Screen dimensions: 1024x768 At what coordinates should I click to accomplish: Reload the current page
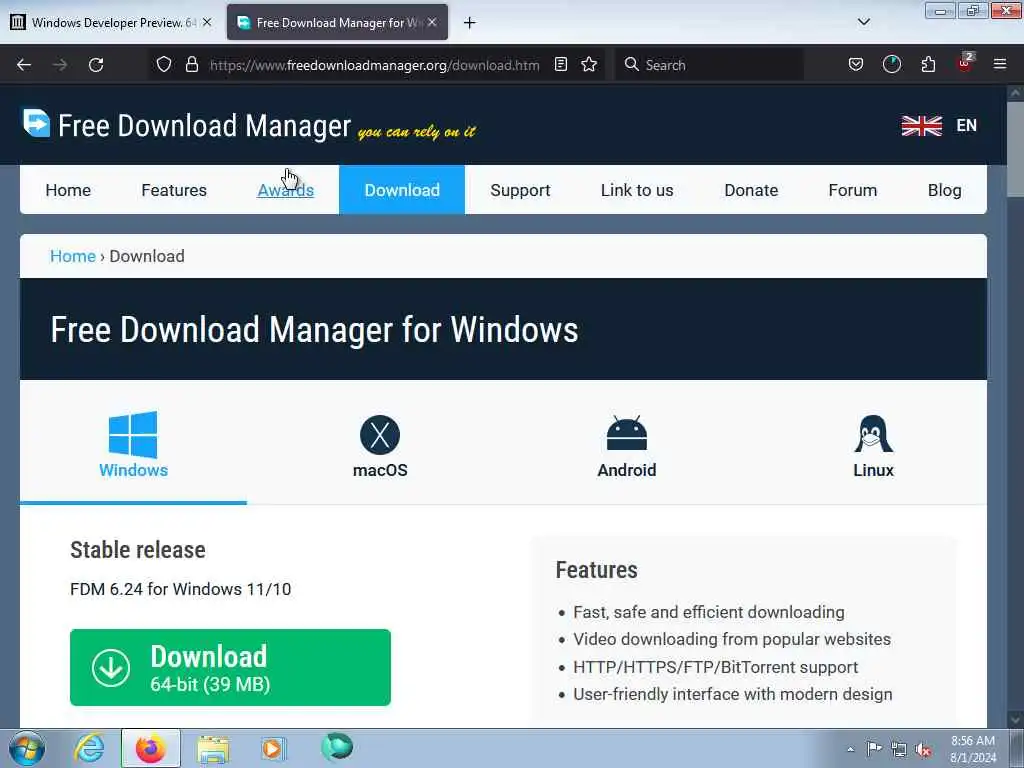point(96,65)
